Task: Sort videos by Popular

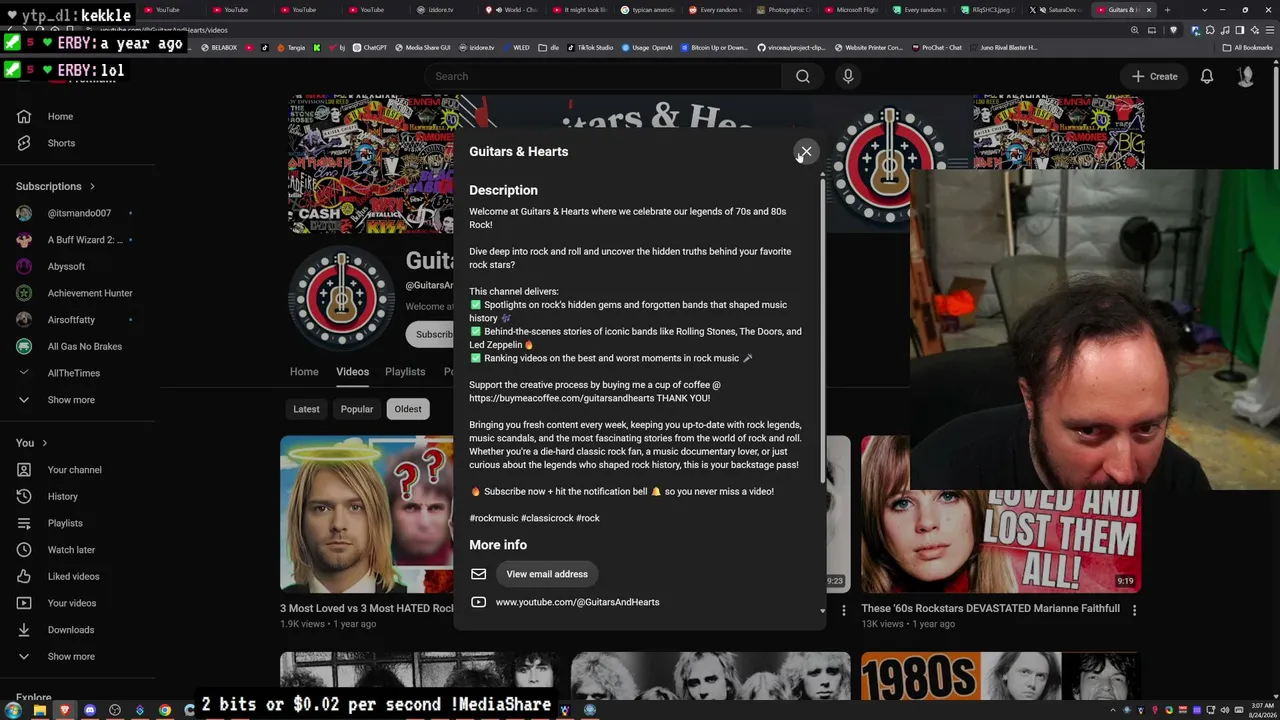Action: click(357, 409)
